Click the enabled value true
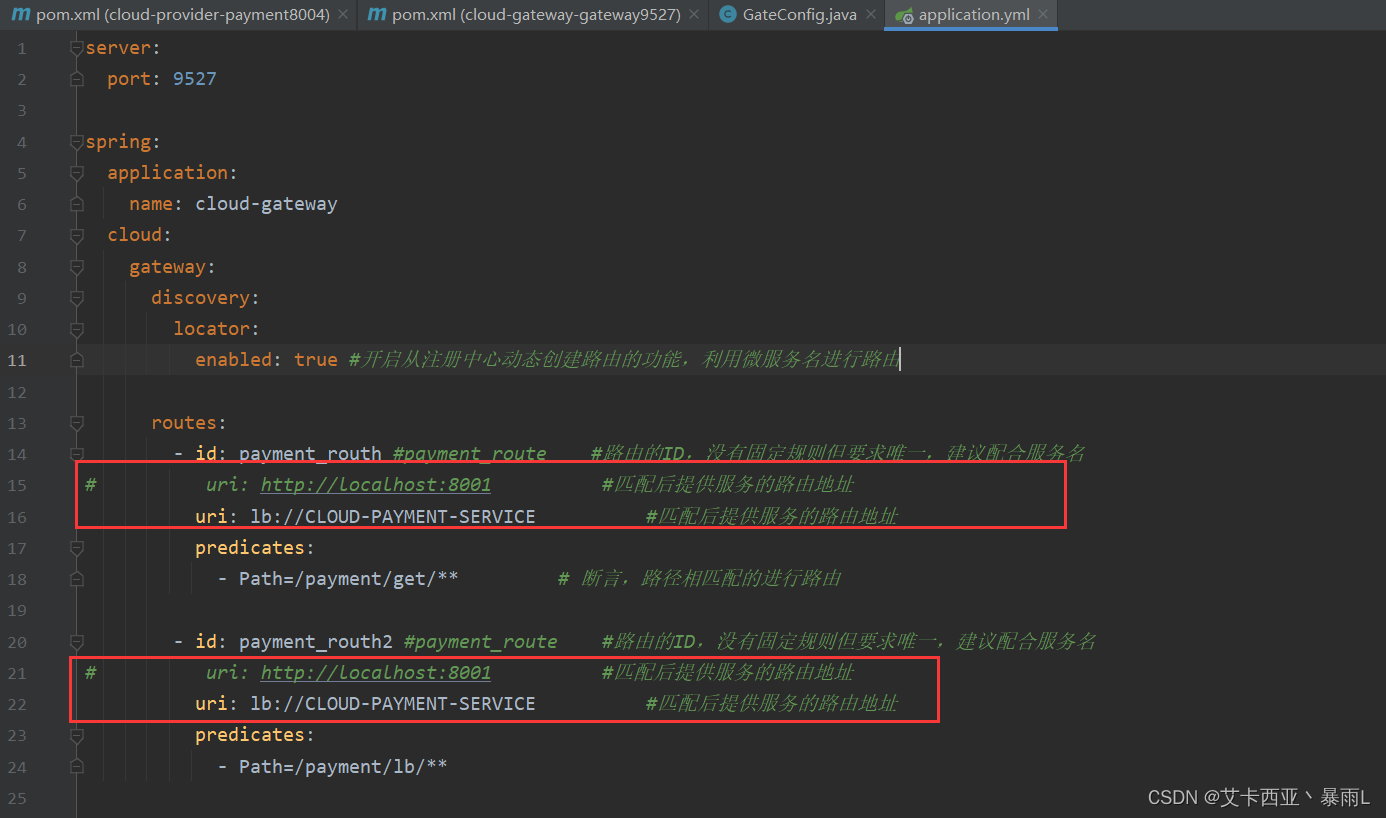The image size is (1386, 818). [316, 360]
